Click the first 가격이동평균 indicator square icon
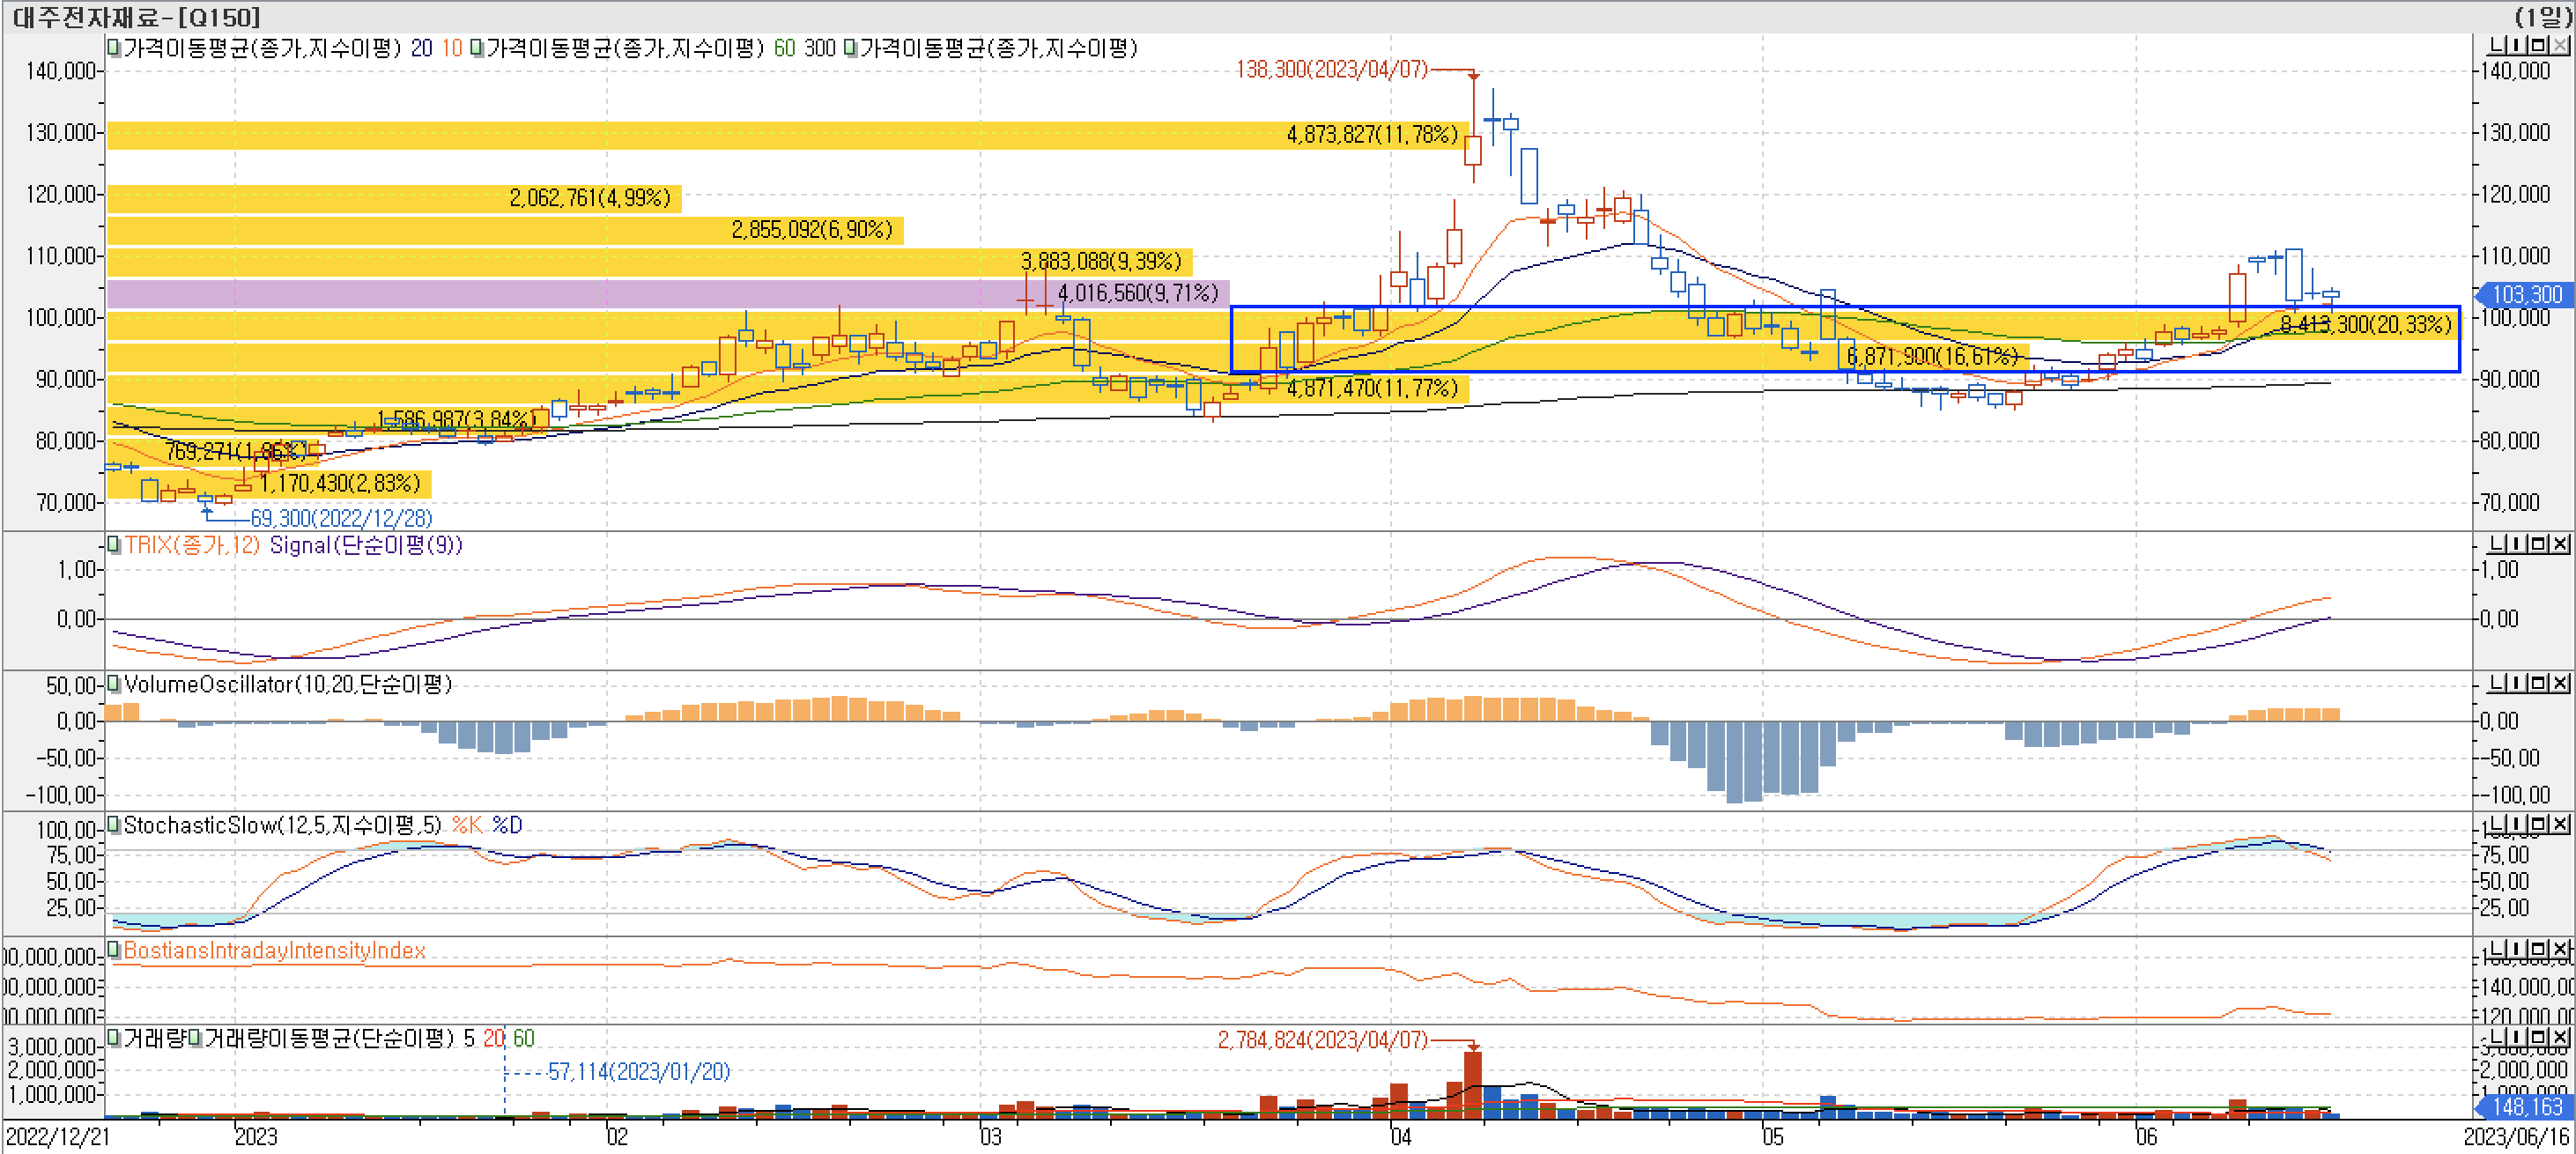 [114, 48]
